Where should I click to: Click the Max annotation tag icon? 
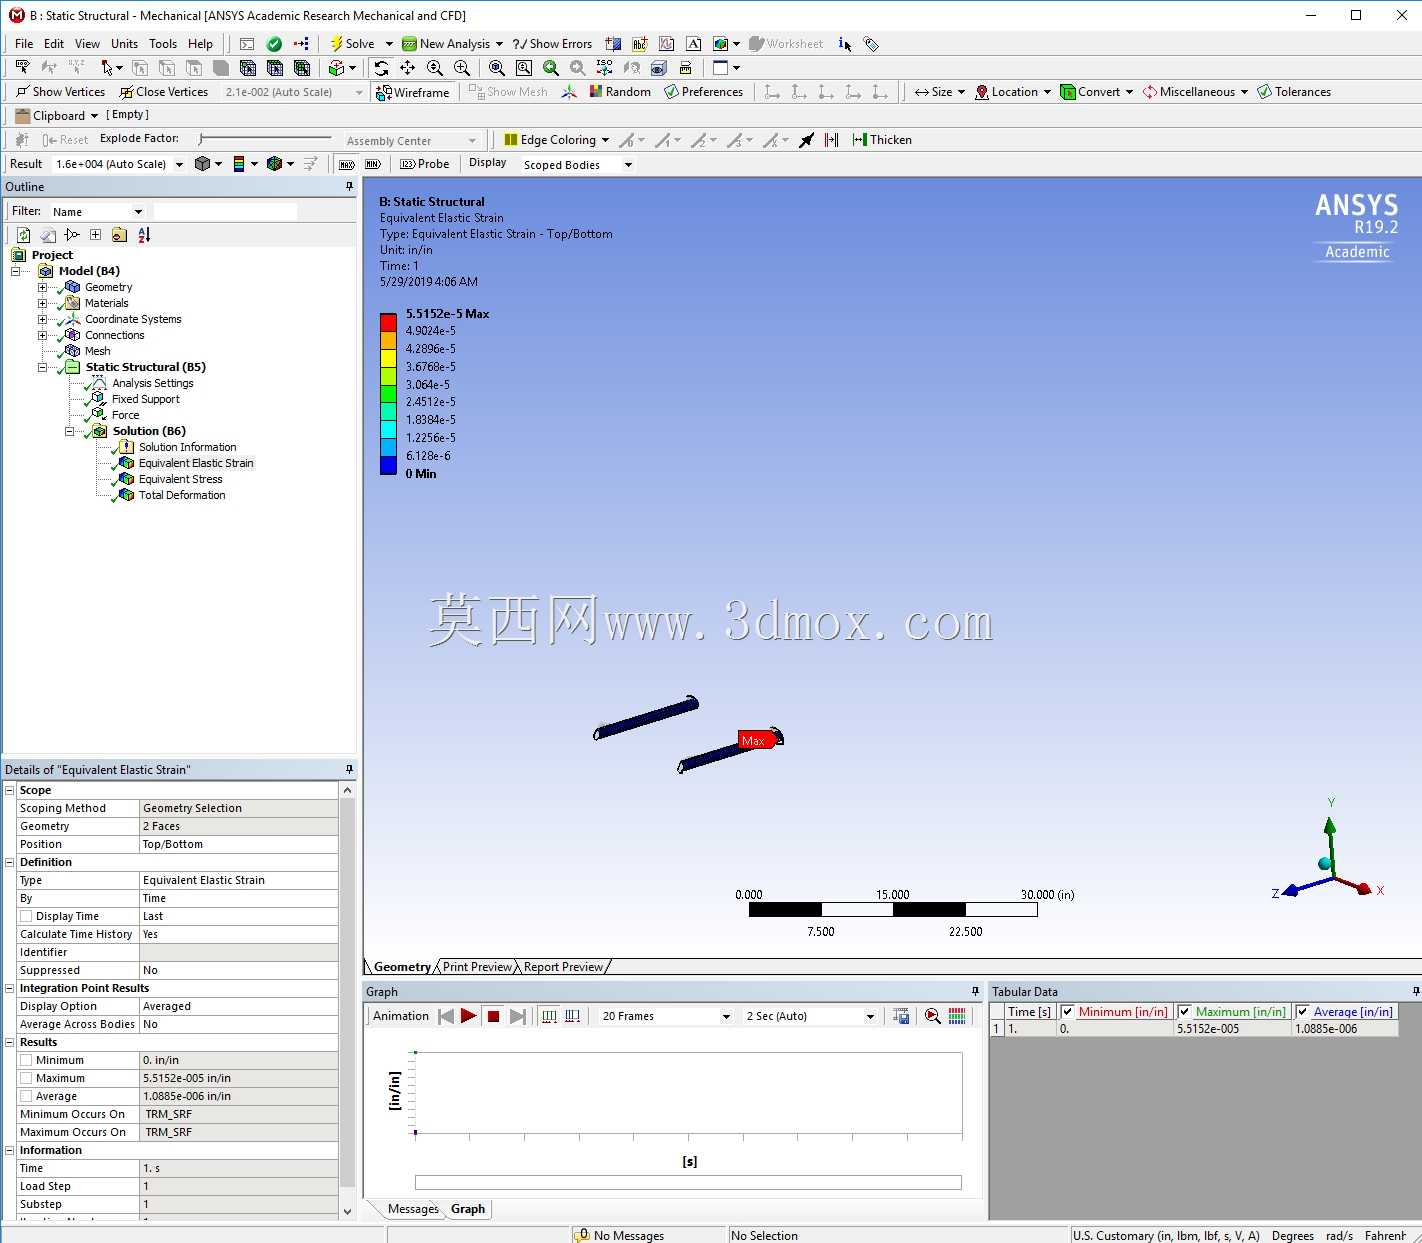[347, 164]
